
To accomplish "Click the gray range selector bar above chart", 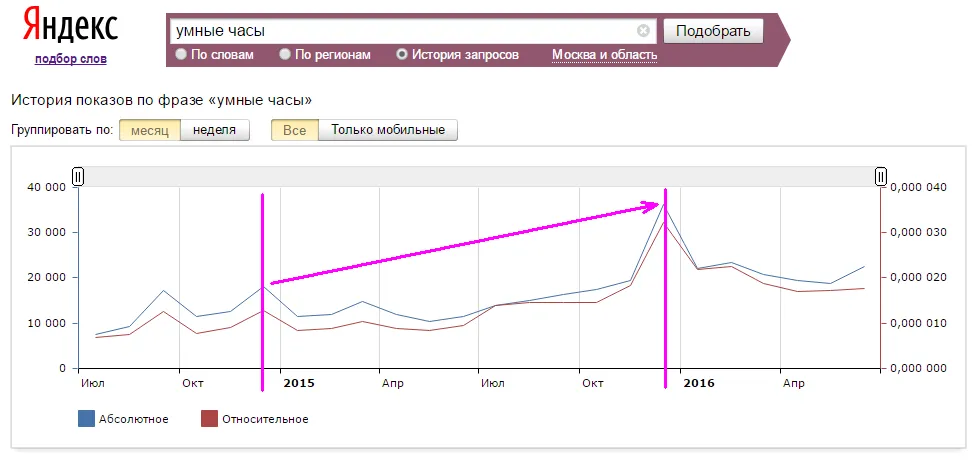I will click(x=480, y=177).
